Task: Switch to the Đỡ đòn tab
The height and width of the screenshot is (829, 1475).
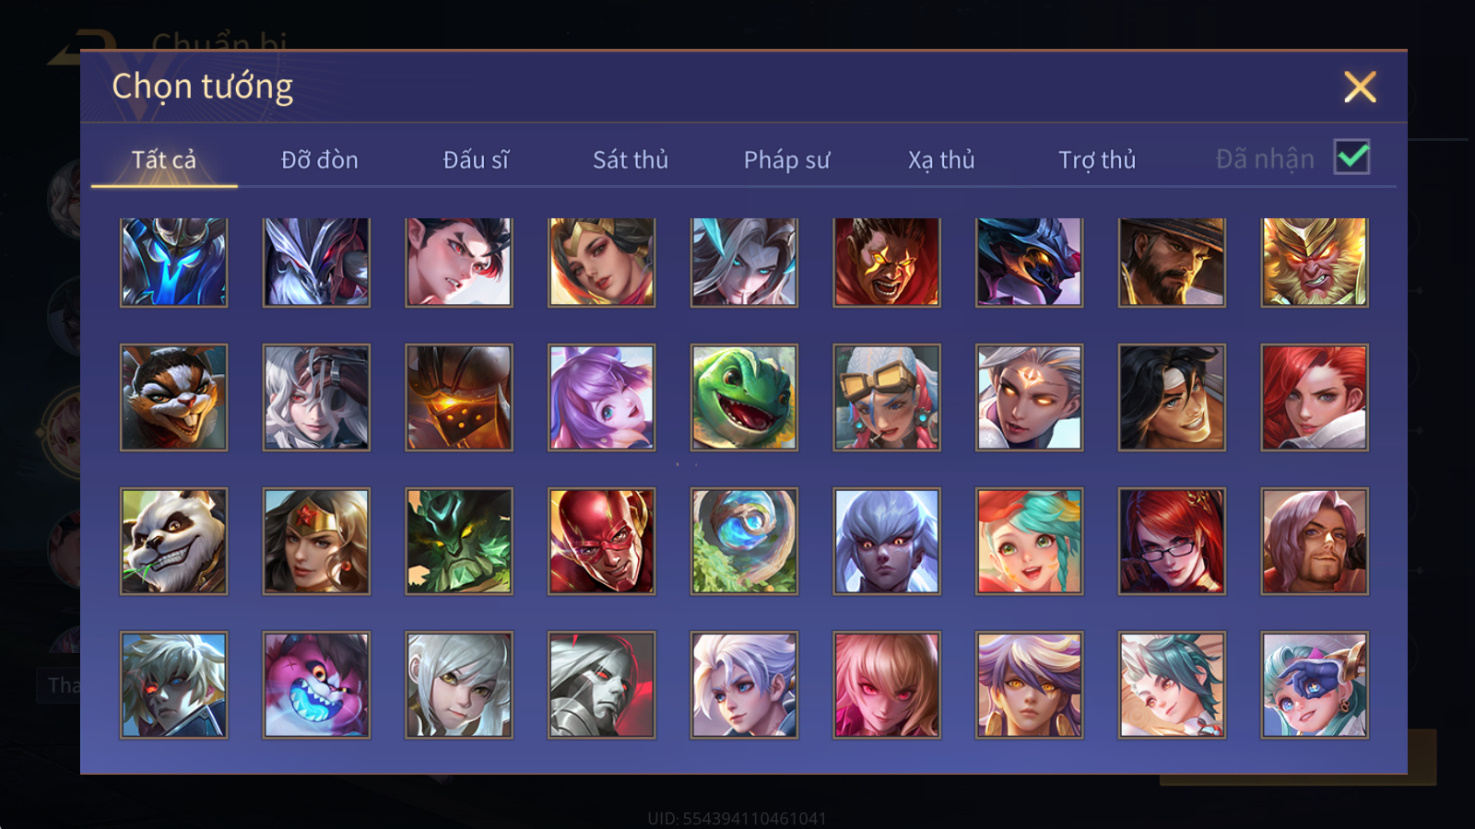Action: [319, 160]
